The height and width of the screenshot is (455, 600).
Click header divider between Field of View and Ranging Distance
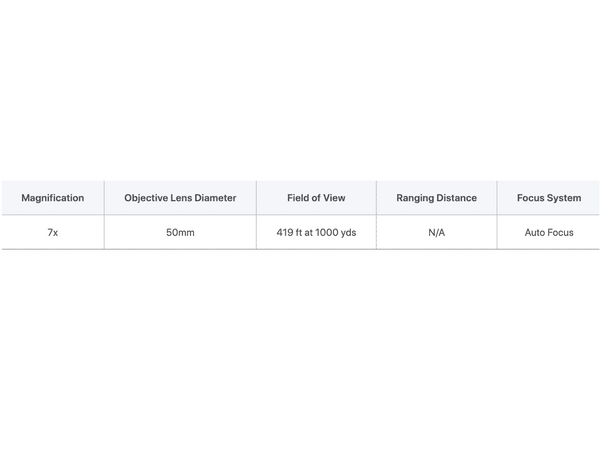tap(376, 198)
